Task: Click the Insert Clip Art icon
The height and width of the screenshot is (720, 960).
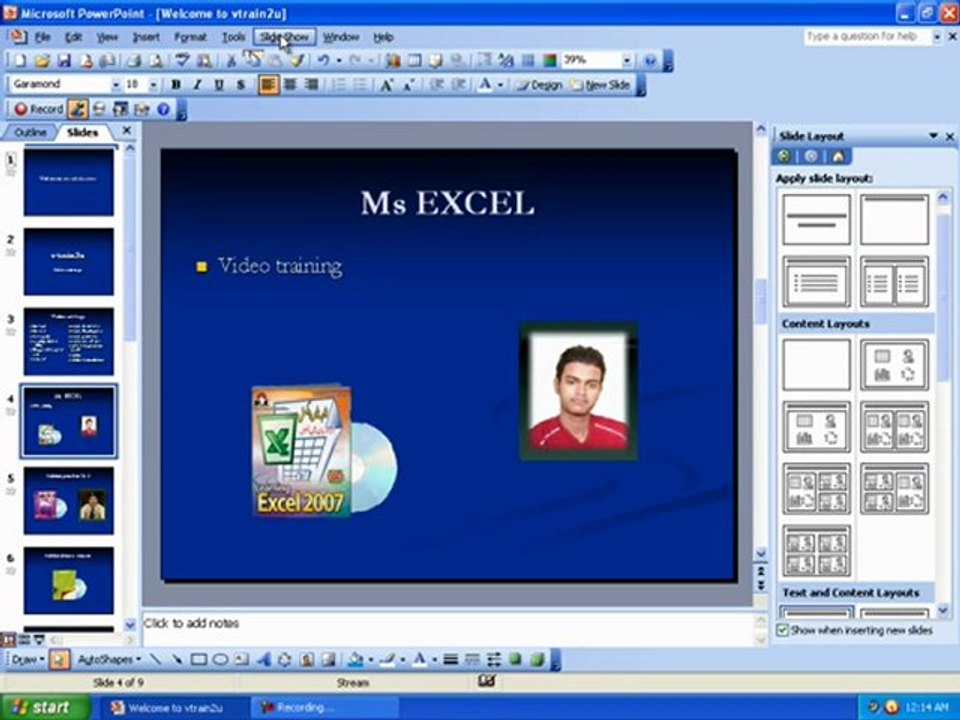Action: 307,659
